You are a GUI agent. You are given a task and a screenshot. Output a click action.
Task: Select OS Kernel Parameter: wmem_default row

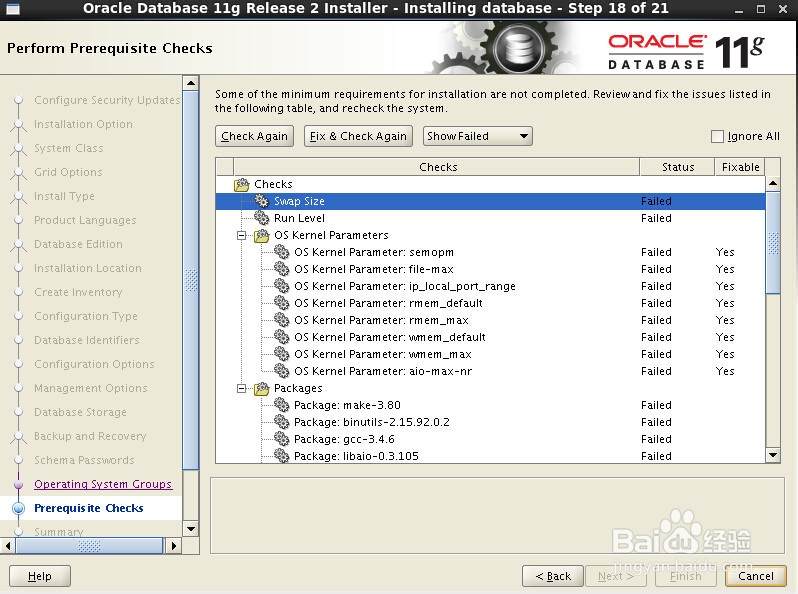coord(490,337)
